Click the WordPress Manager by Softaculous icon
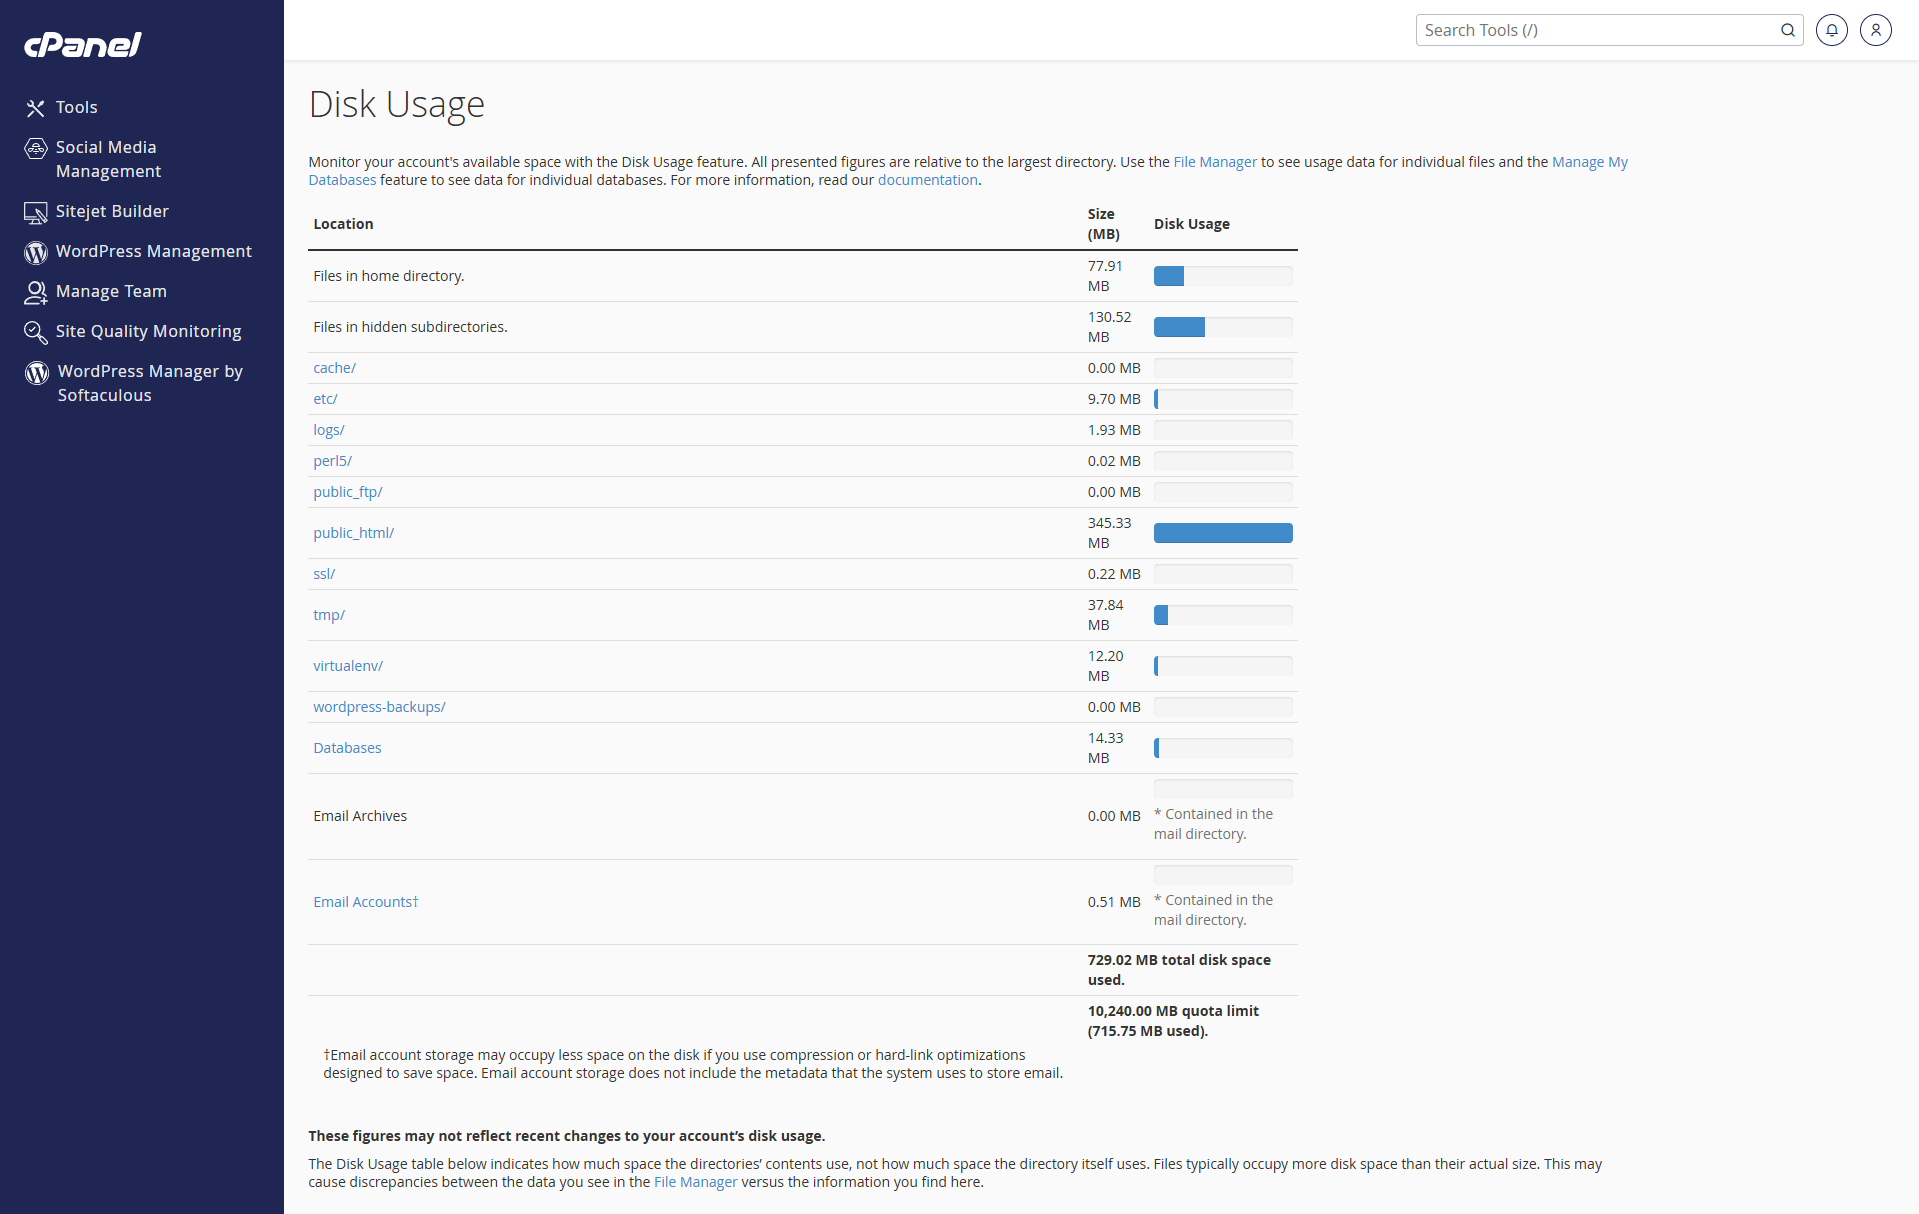The width and height of the screenshot is (1919, 1214). [x=37, y=373]
